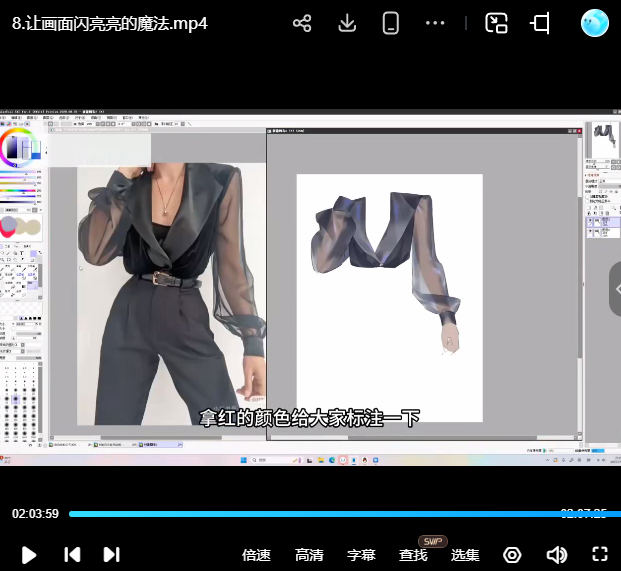Expand the 选集 episode list
This screenshot has width=621, height=571.
click(x=465, y=555)
